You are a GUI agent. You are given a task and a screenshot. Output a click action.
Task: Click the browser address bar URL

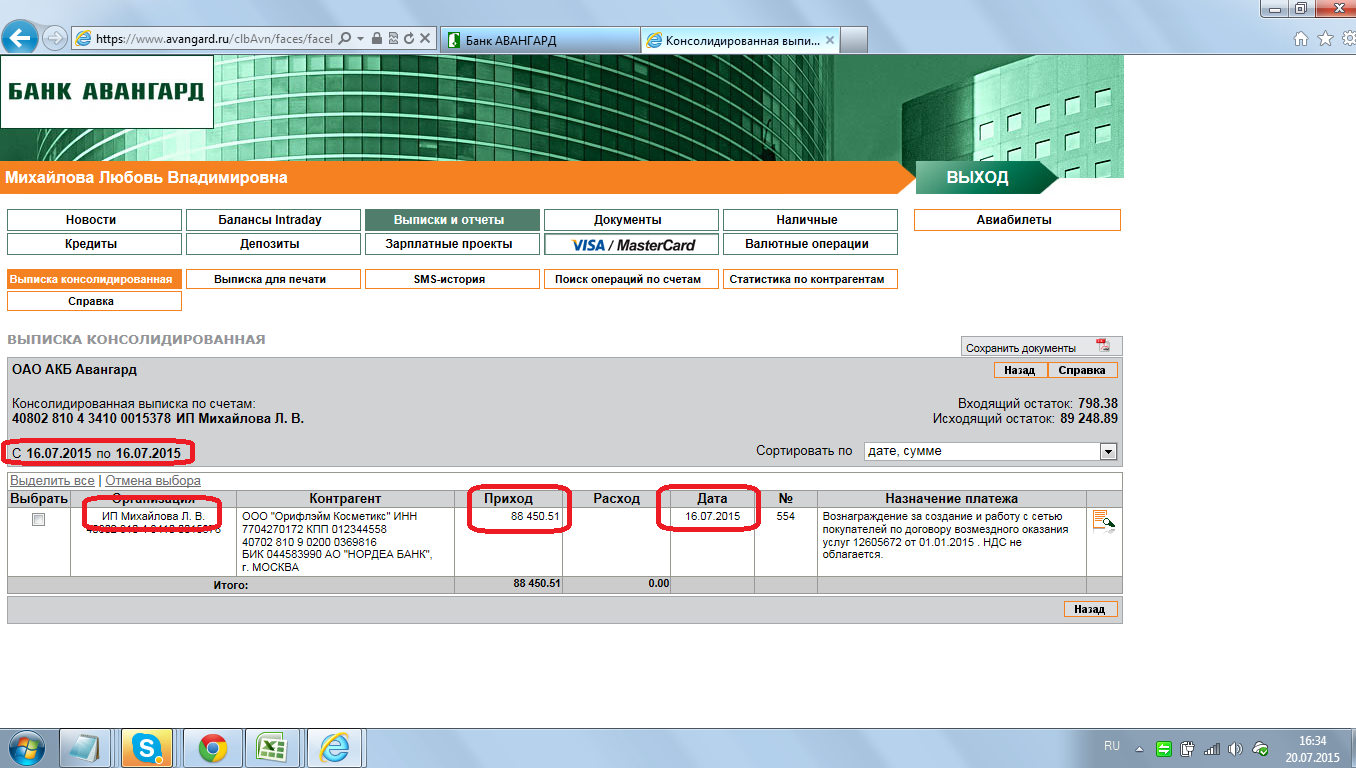214,39
